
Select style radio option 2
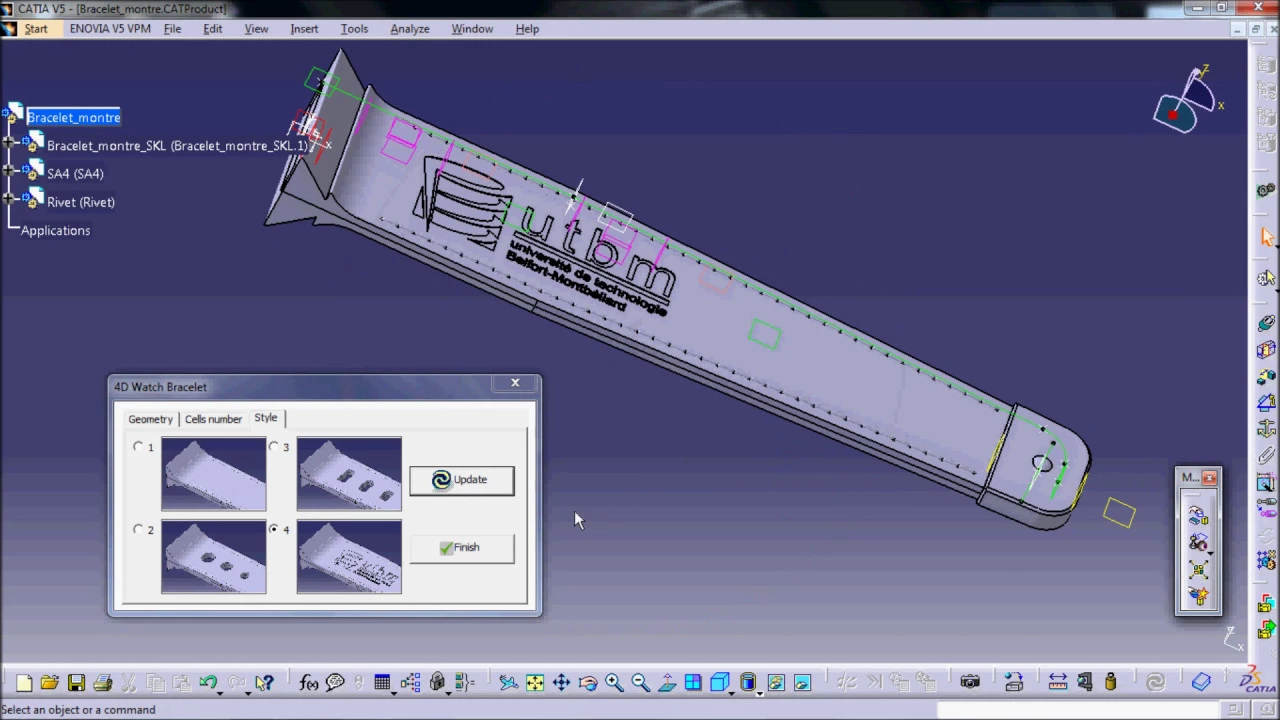click(x=138, y=529)
